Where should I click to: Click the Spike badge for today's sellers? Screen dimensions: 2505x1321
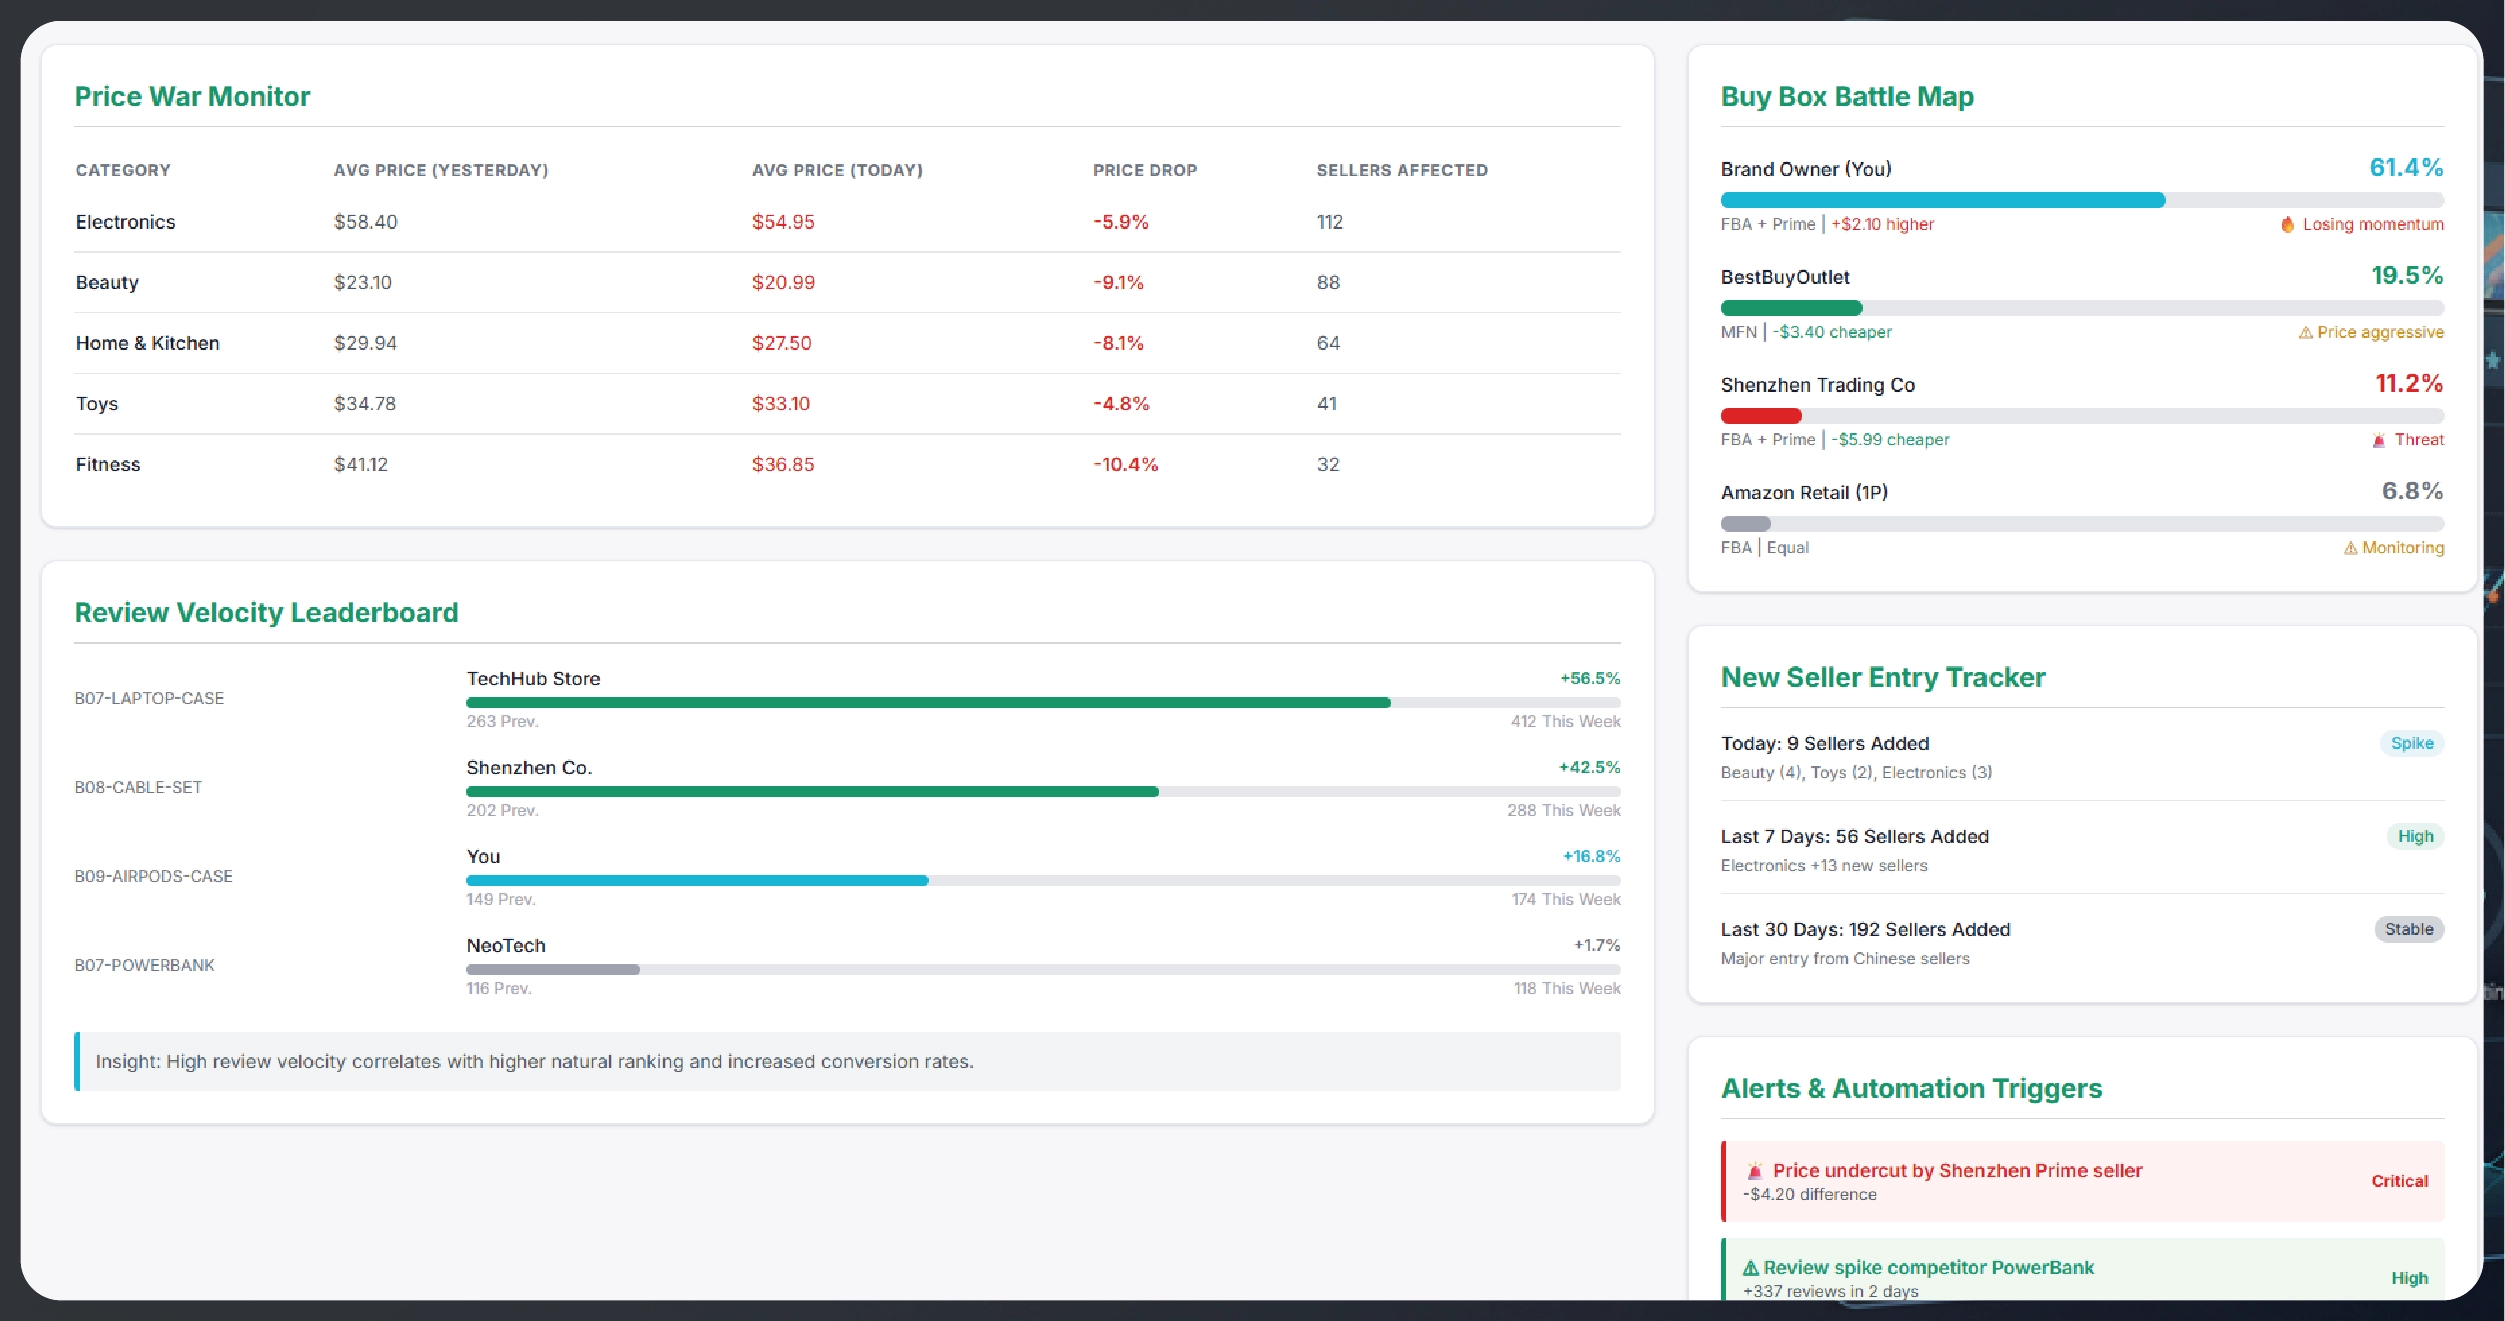[2411, 743]
